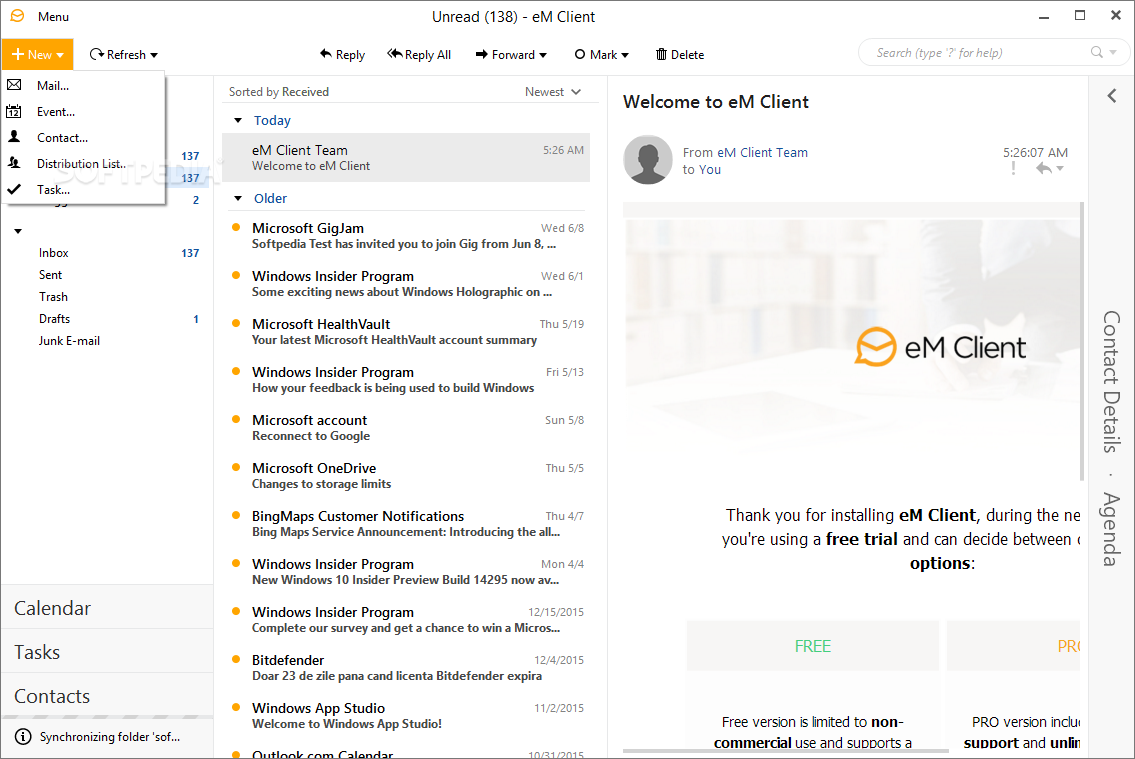Click the importance exclamation flag in message header
The image size is (1135, 759).
[1013, 169]
